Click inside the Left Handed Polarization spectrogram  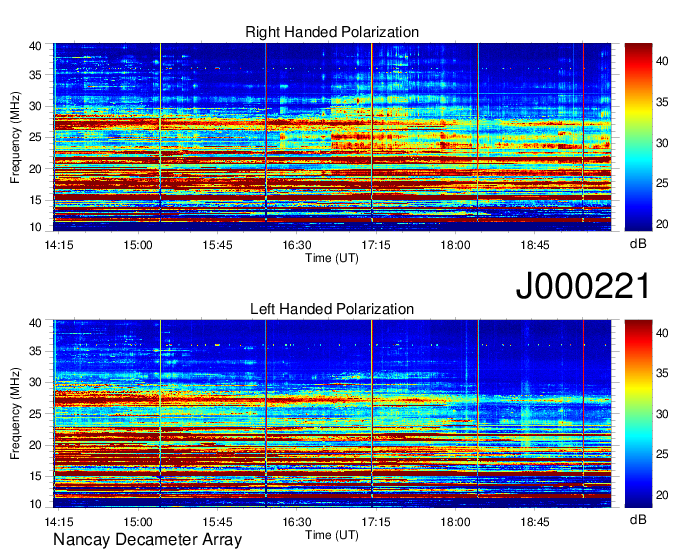tap(332, 414)
